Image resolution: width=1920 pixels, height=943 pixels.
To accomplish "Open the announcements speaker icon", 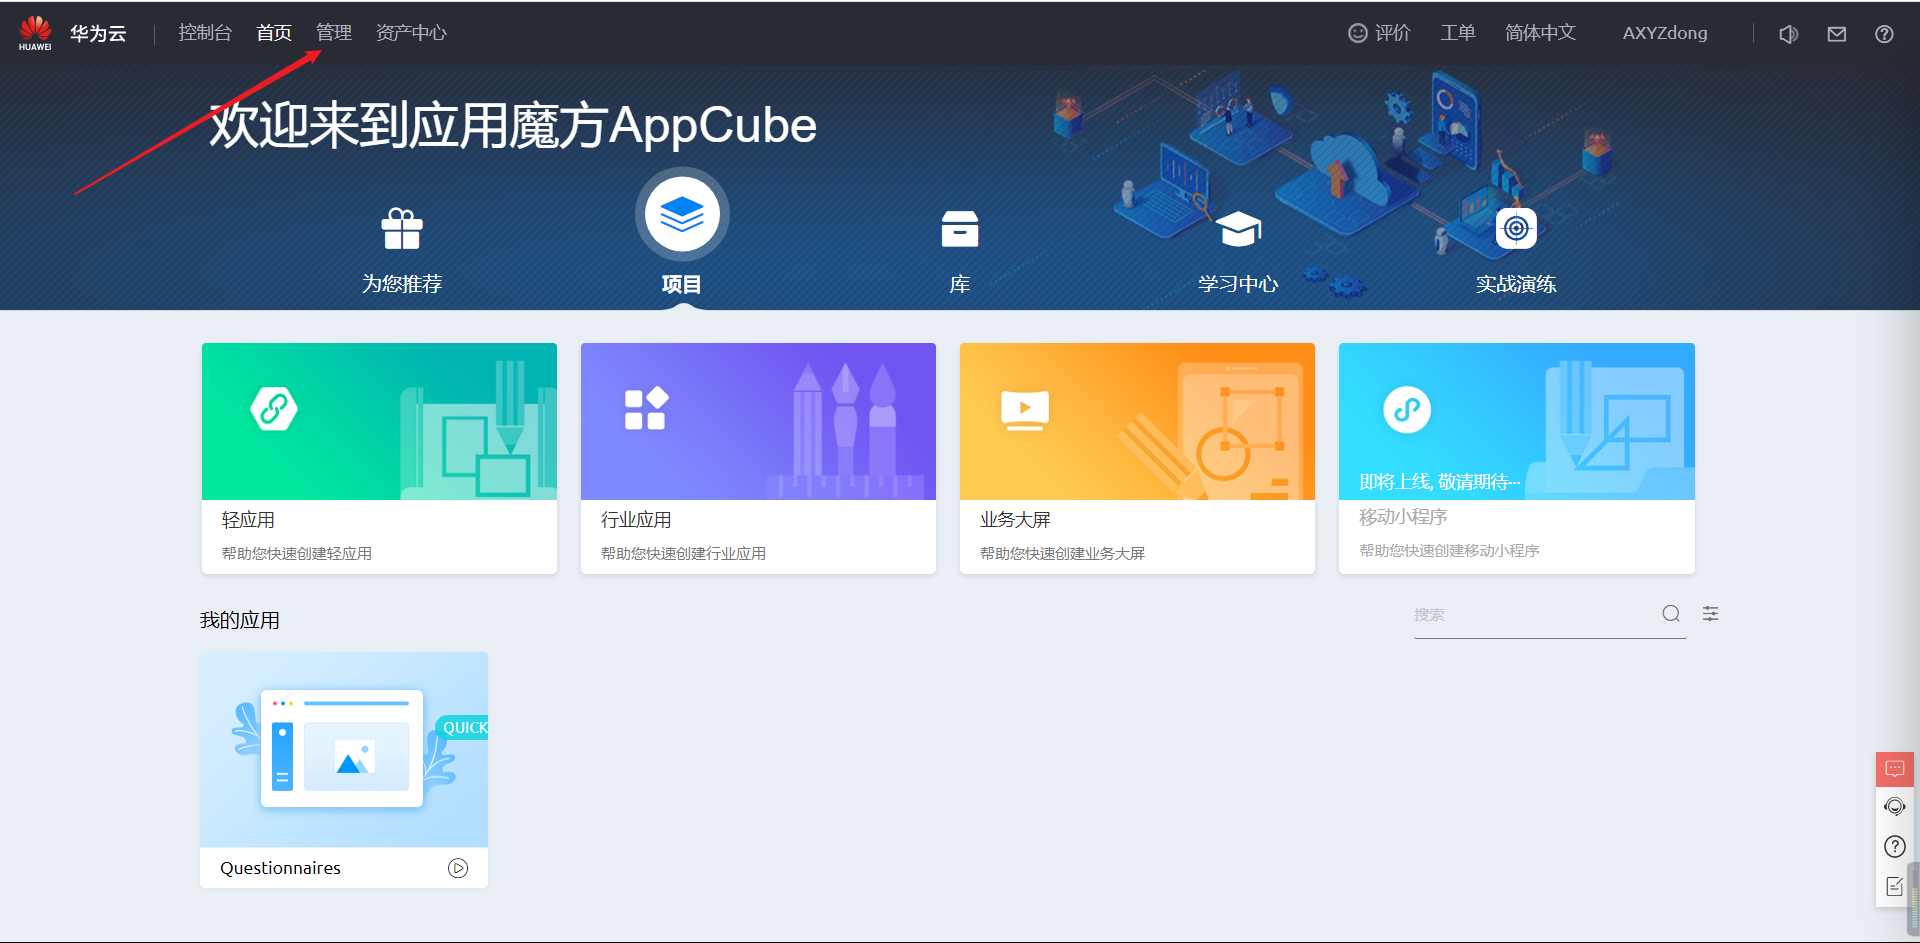I will coord(1789,34).
